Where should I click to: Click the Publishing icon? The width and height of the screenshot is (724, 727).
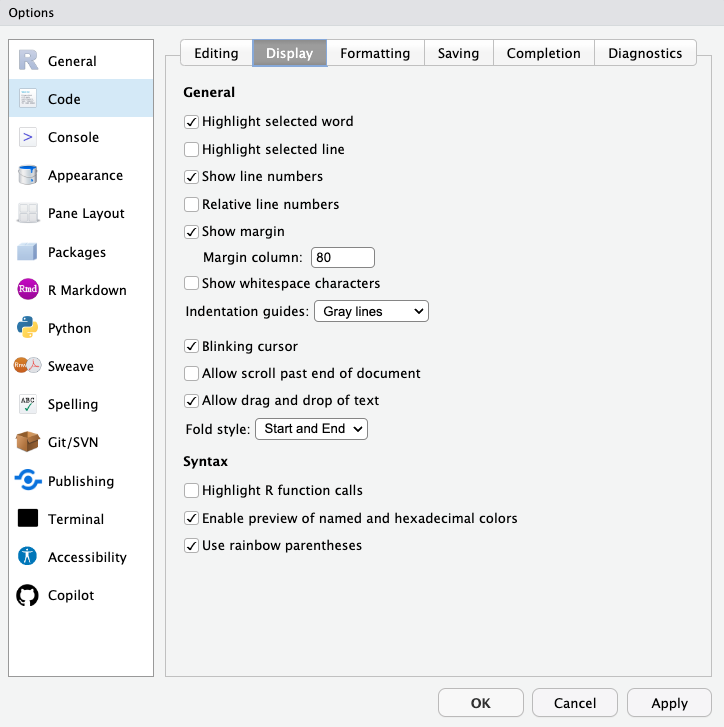[28, 481]
